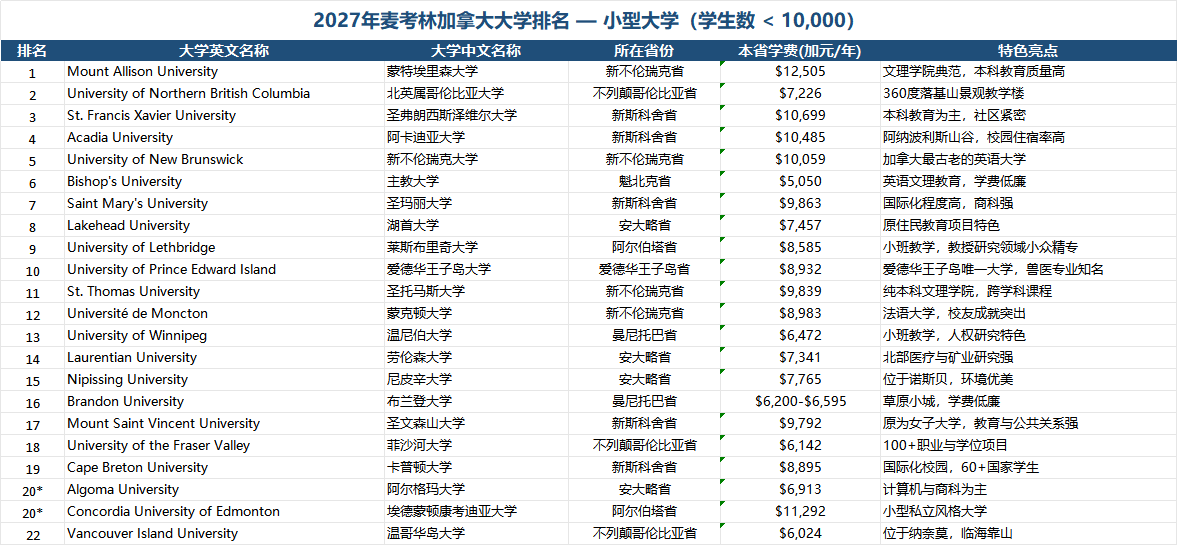Click highlight cell 加拿大最古老的英语大学
The image size is (1177, 545).
[x=1028, y=160]
